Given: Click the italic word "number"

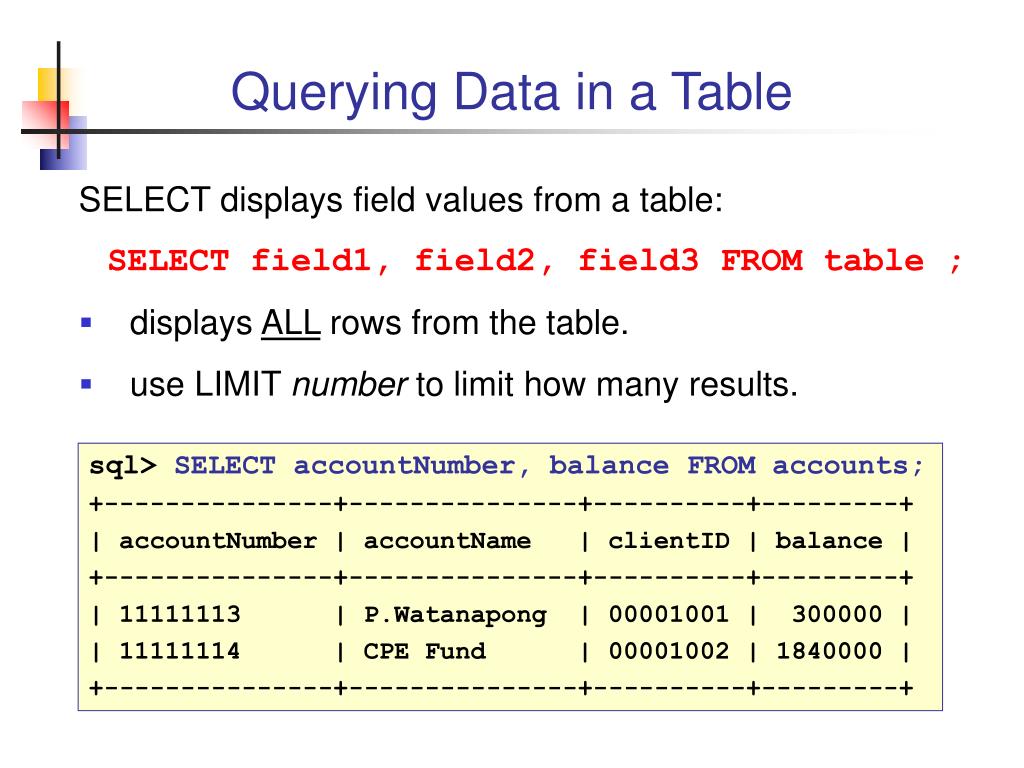Looking at the screenshot, I should tap(349, 385).
